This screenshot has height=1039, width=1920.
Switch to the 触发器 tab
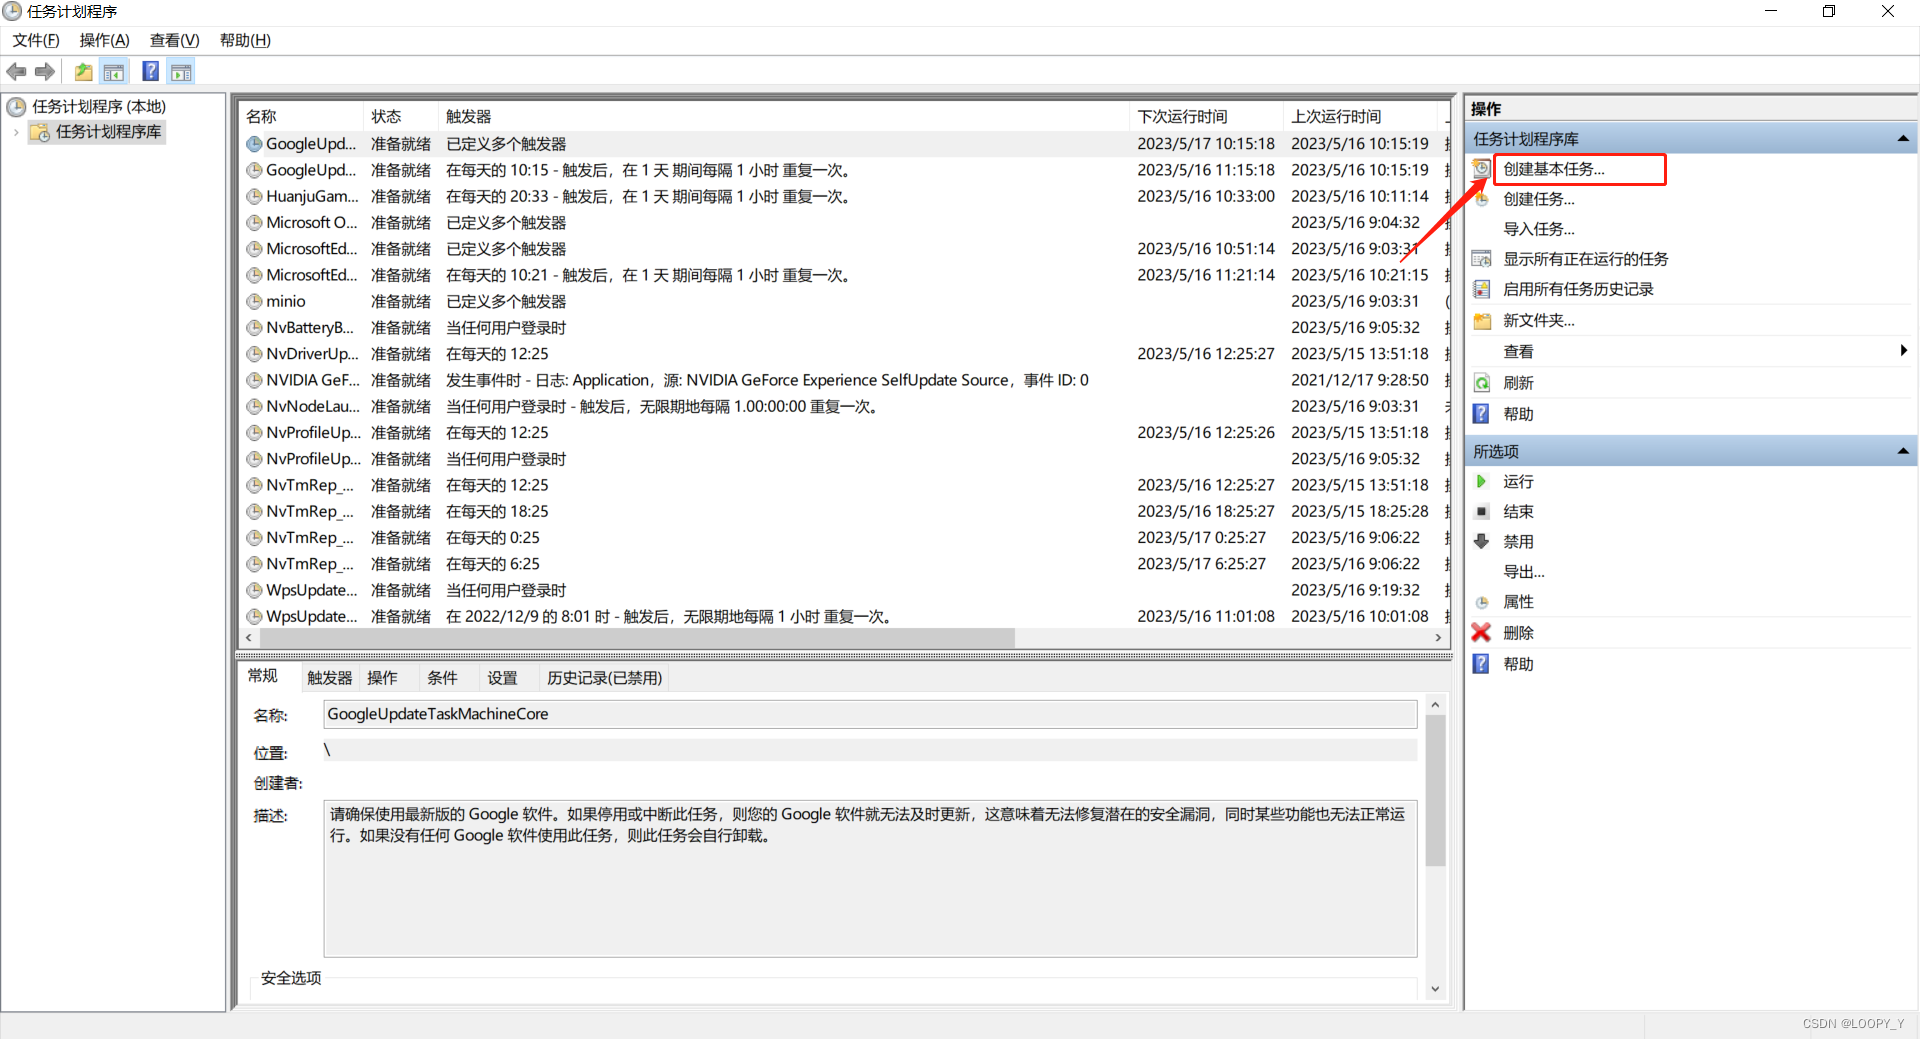click(x=330, y=678)
